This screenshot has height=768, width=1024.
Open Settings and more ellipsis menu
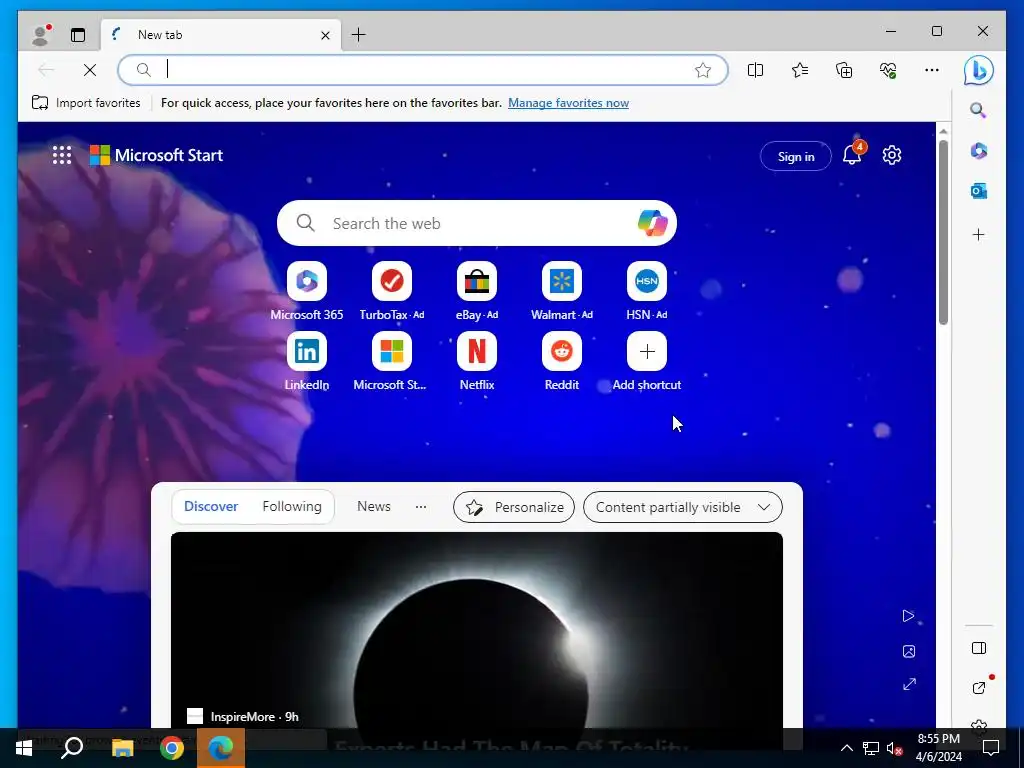click(x=932, y=70)
